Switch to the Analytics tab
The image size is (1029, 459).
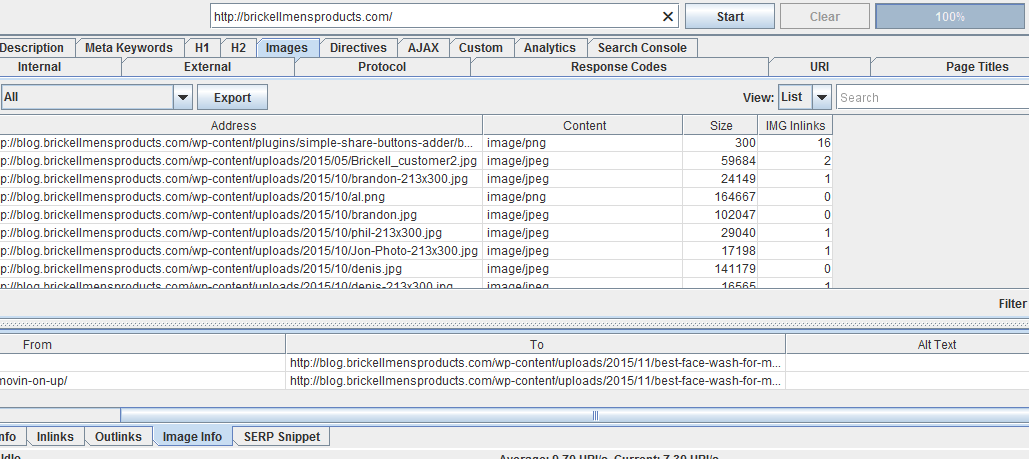(549, 48)
